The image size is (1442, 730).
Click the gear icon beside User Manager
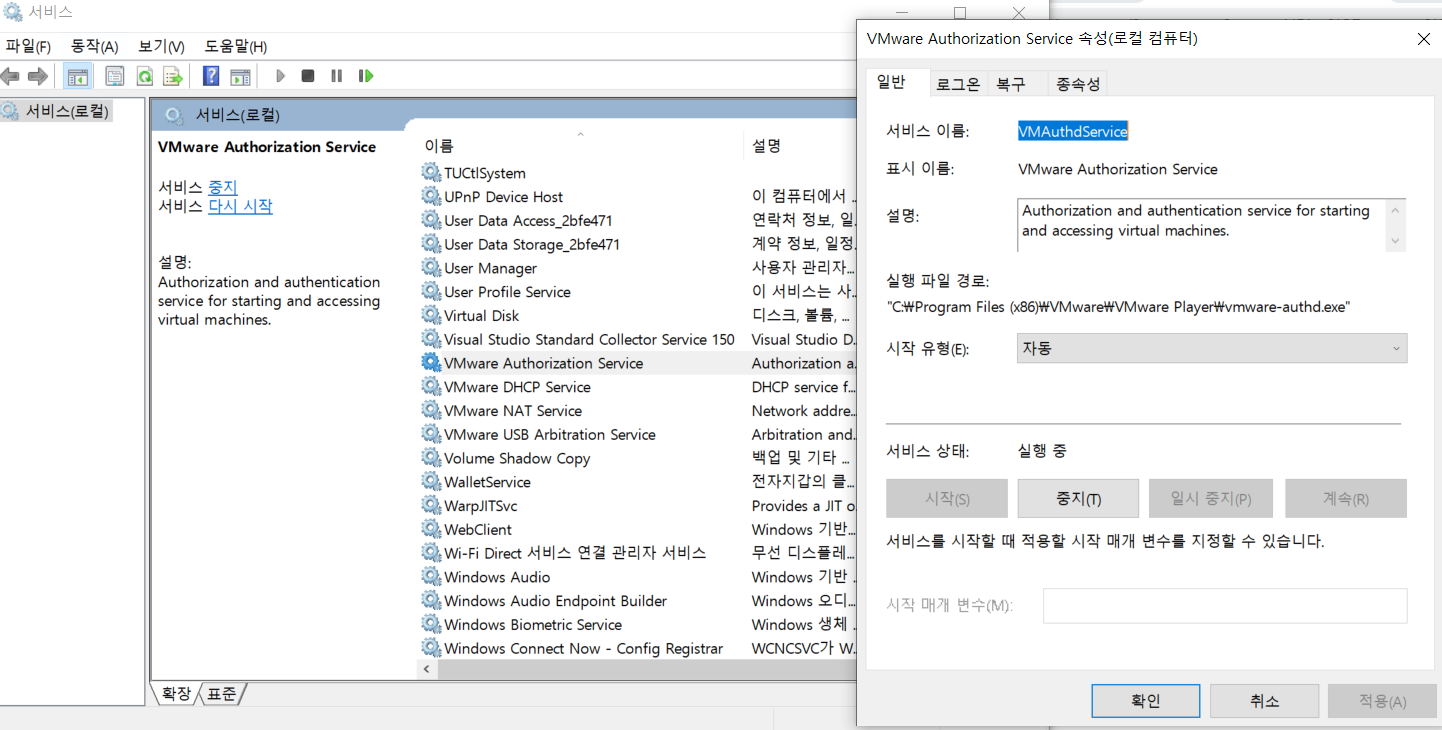(x=431, y=267)
